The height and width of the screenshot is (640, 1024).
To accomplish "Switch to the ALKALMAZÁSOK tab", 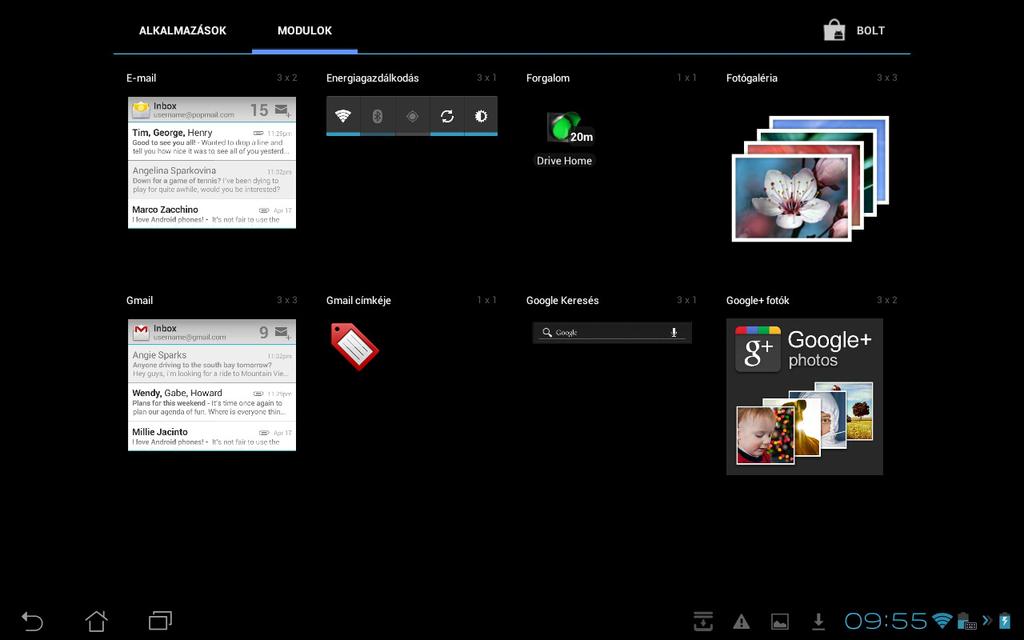I will click(x=182, y=30).
